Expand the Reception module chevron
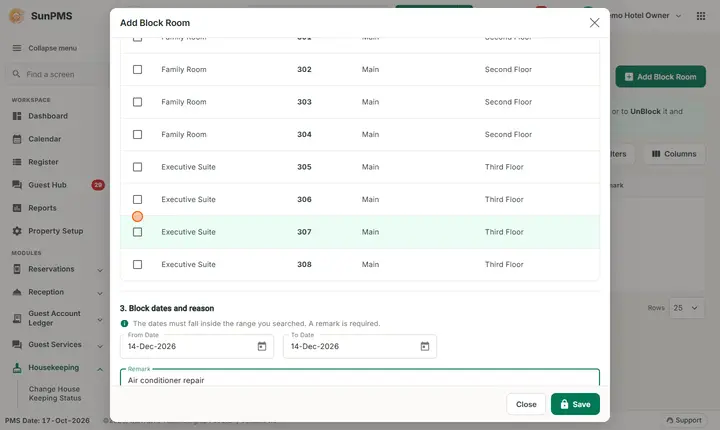Viewport: 720px width, 430px height. coord(100,293)
